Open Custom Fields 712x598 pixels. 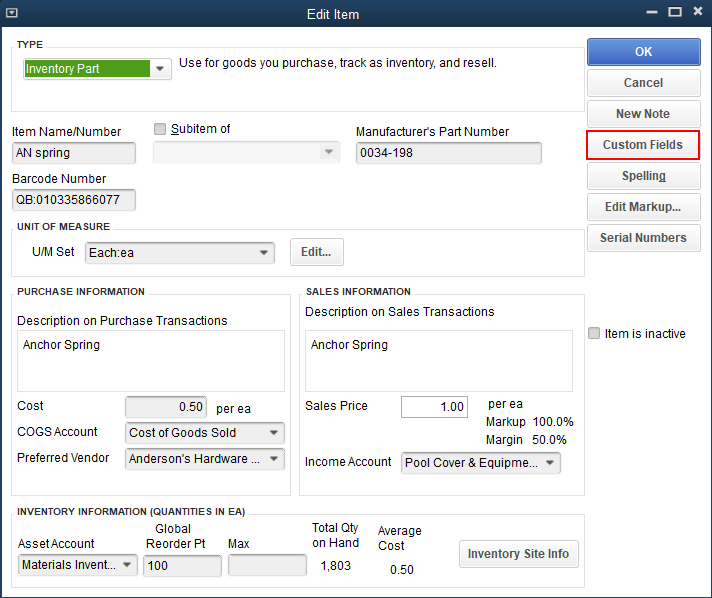pos(643,145)
